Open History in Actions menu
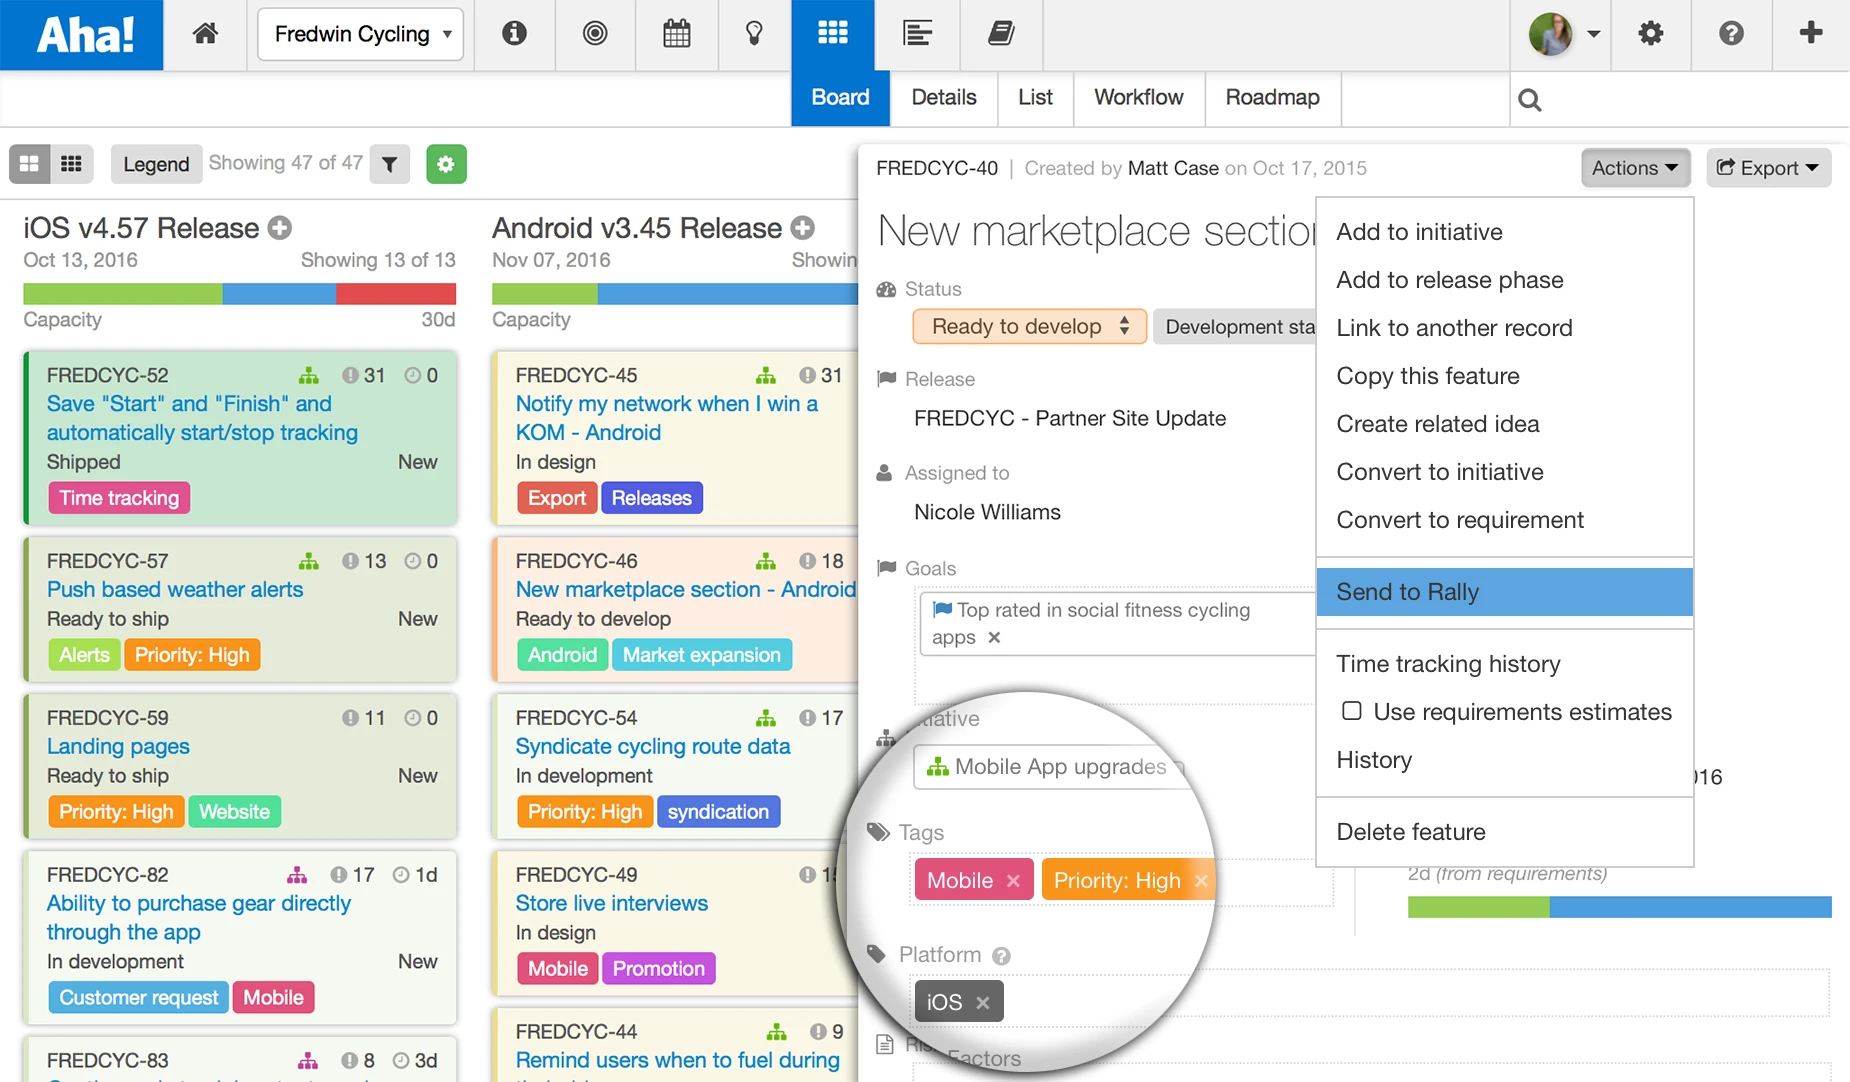Viewport: 1850px width, 1082px height. point(1505,760)
